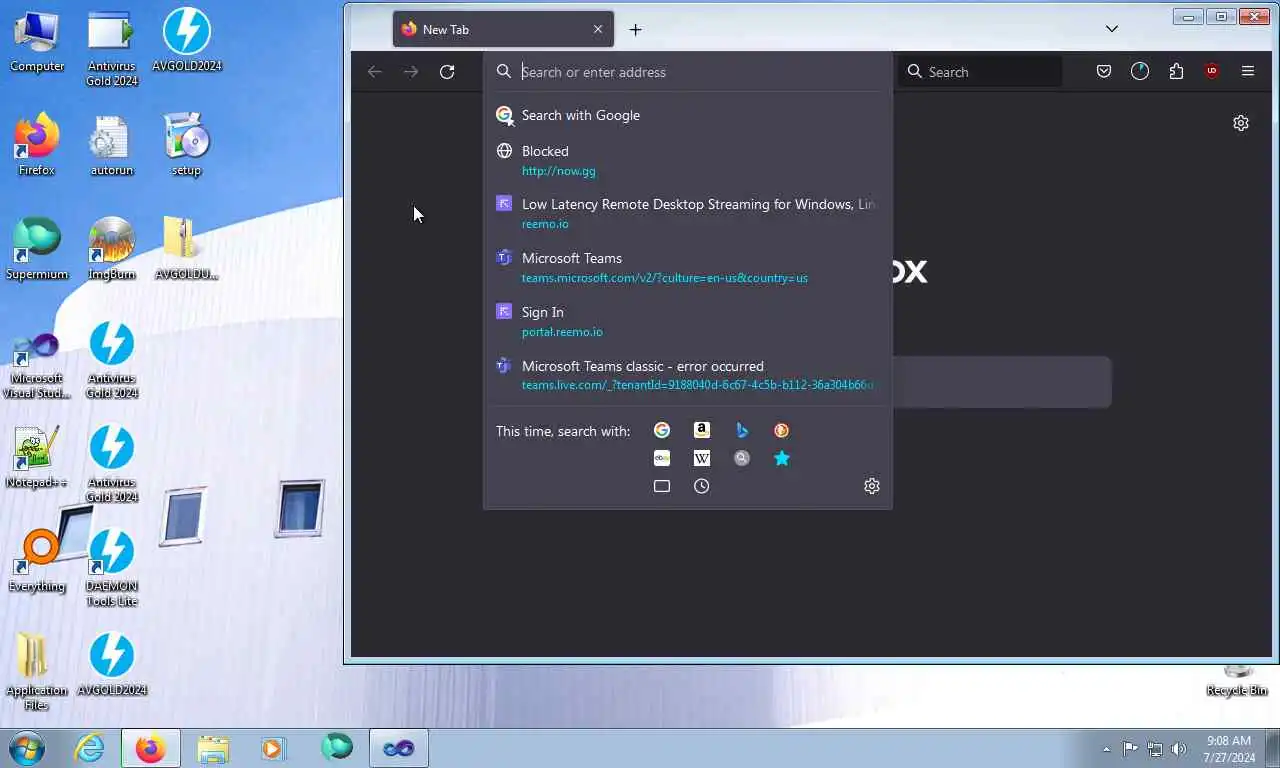1280x768 pixels.
Task: Select the Microsoft Visual Studio shortcut
Action: (37, 365)
